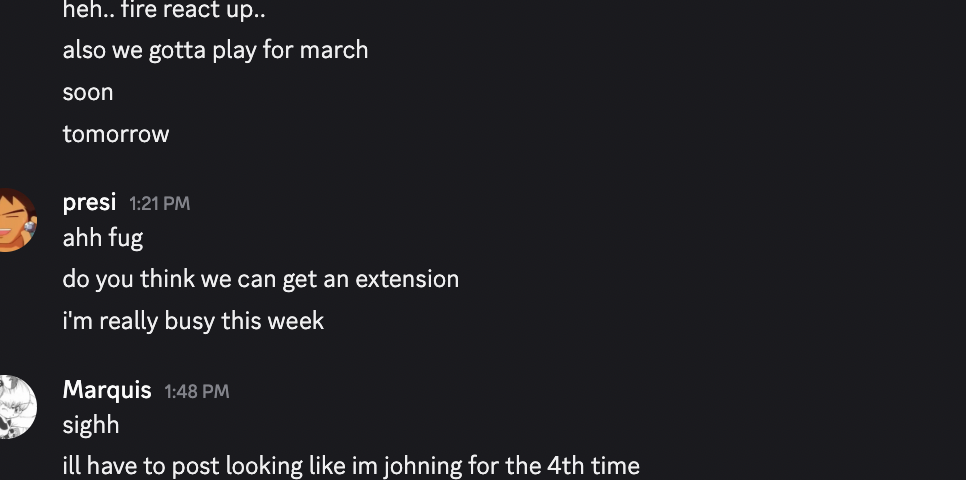Click the Marquis username
Viewport: 966px width, 480px height.
point(107,389)
